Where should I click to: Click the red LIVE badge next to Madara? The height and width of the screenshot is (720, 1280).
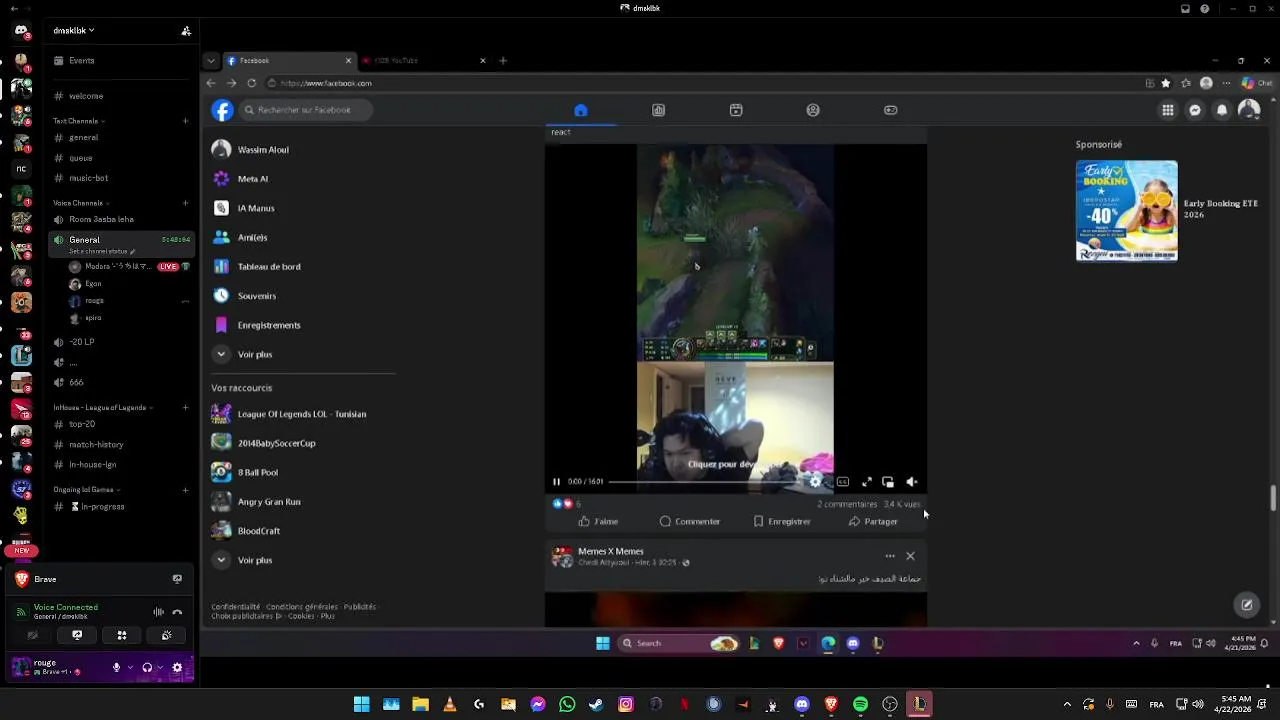coord(168,267)
